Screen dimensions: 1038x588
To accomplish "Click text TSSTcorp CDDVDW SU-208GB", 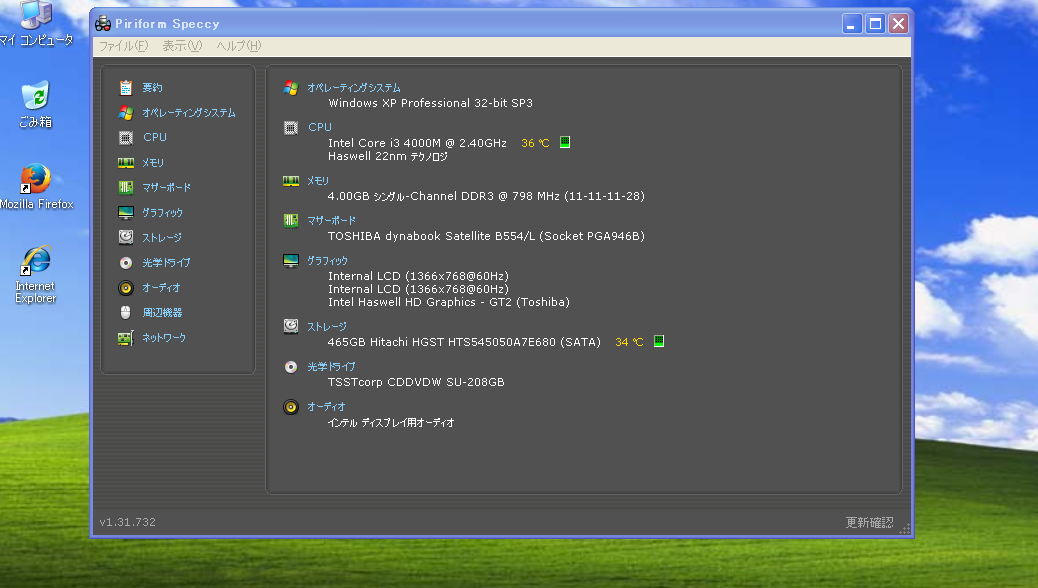I will (416, 382).
